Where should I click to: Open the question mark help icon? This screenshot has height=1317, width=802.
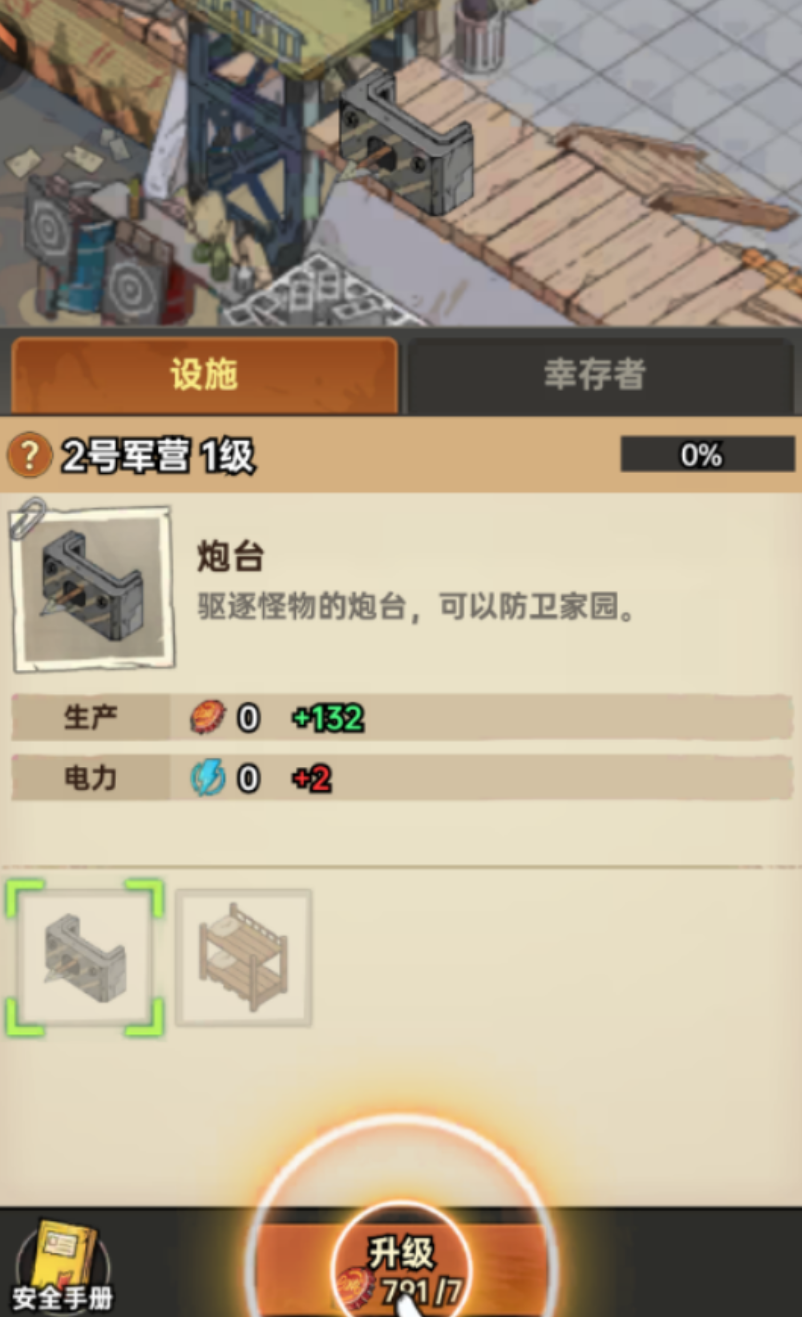29,456
